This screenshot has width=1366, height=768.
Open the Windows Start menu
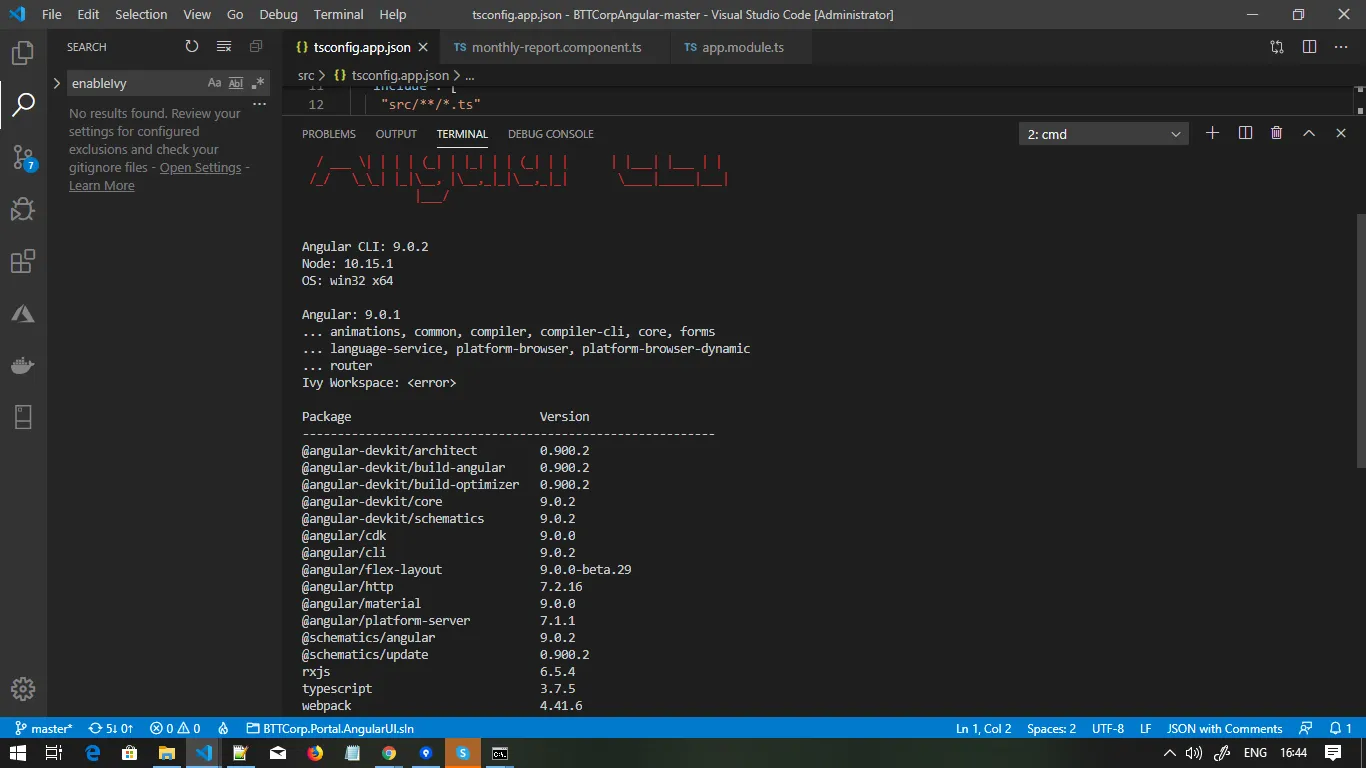[18, 753]
